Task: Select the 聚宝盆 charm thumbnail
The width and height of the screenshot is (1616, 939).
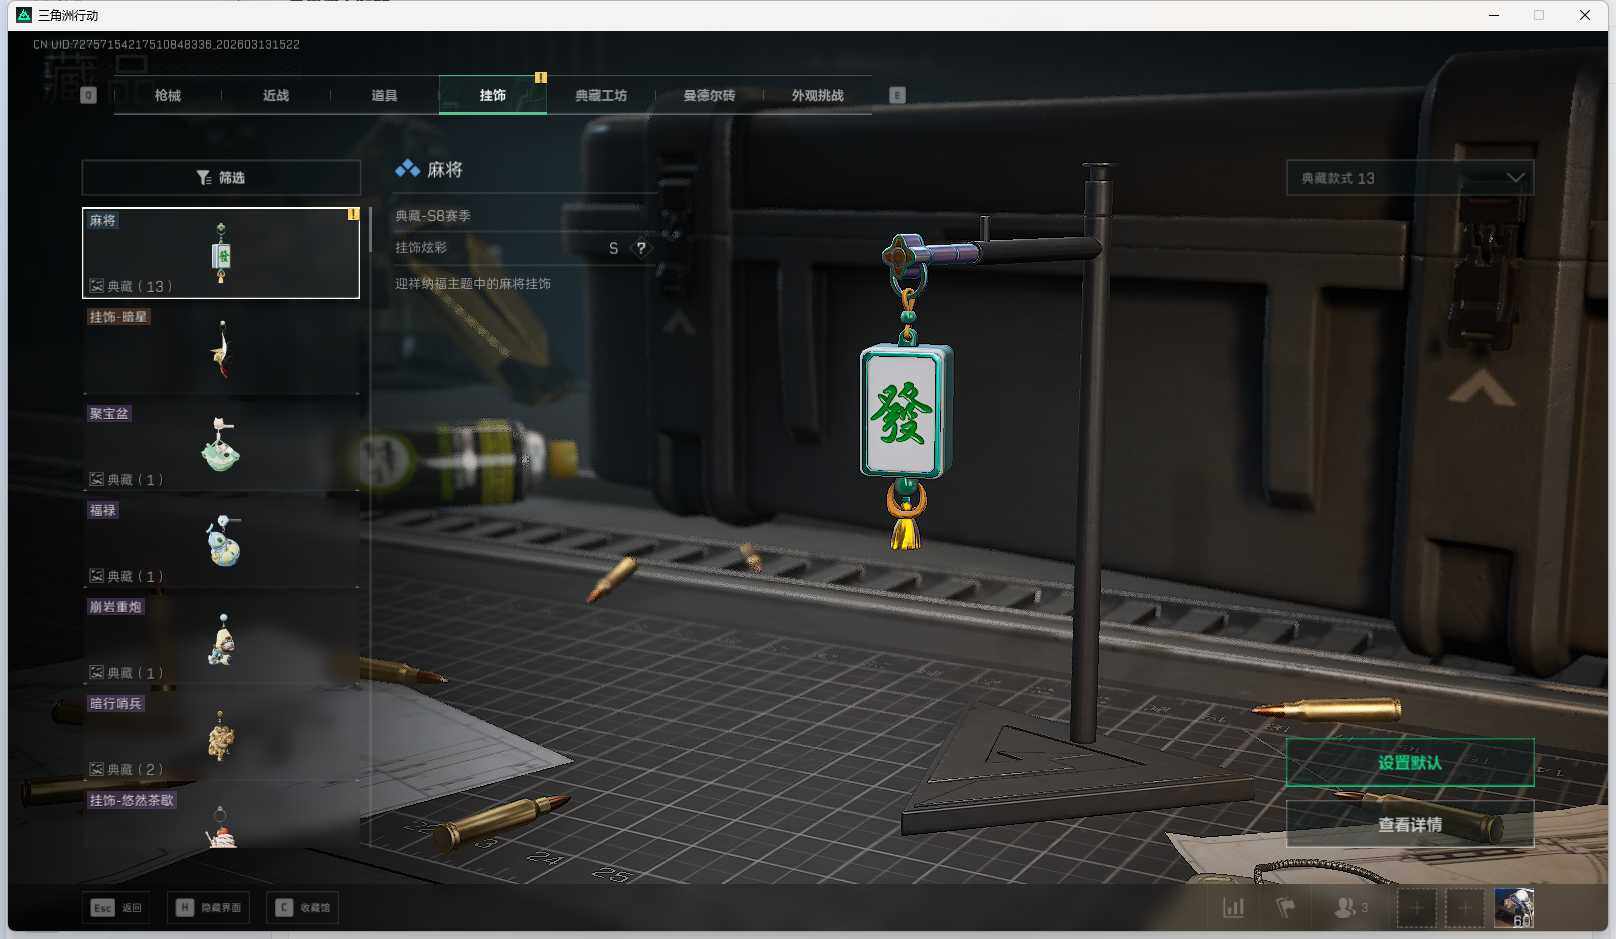Action: pos(221,445)
